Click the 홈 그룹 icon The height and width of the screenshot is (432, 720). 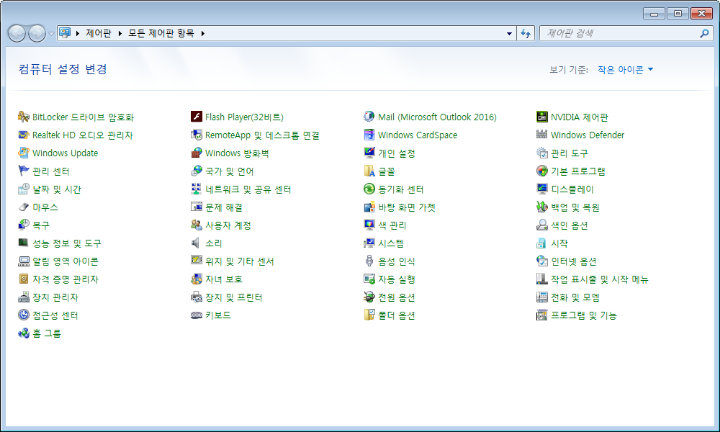click(23, 333)
